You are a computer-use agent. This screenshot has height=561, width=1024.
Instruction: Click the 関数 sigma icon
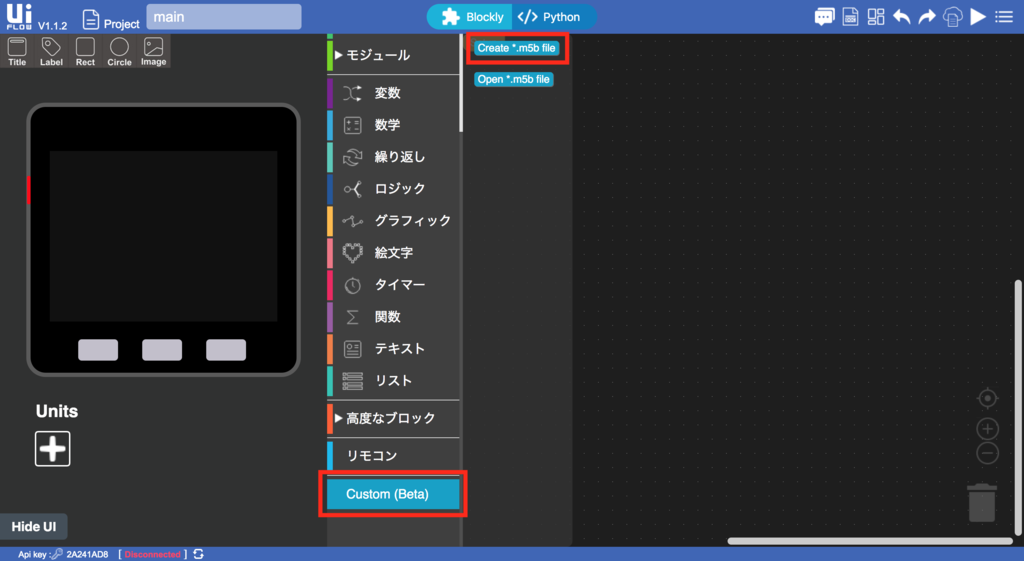353,317
